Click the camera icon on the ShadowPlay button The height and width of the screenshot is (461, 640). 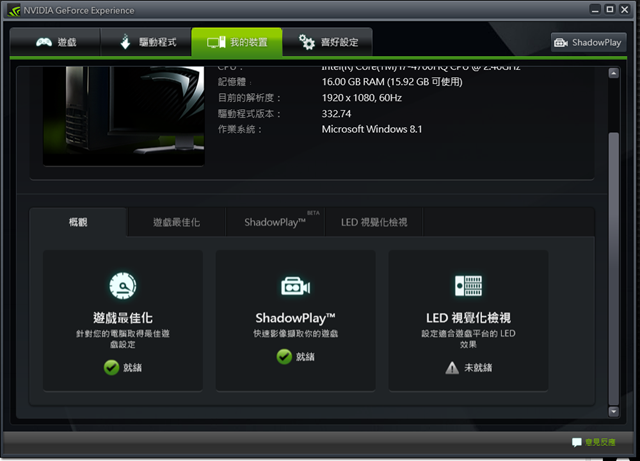pyautogui.click(x=561, y=42)
